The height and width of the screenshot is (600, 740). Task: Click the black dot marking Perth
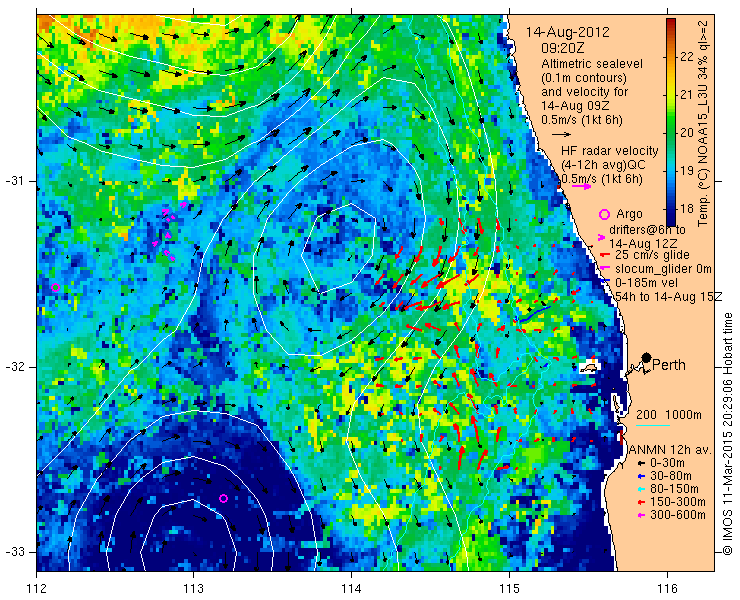647,358
